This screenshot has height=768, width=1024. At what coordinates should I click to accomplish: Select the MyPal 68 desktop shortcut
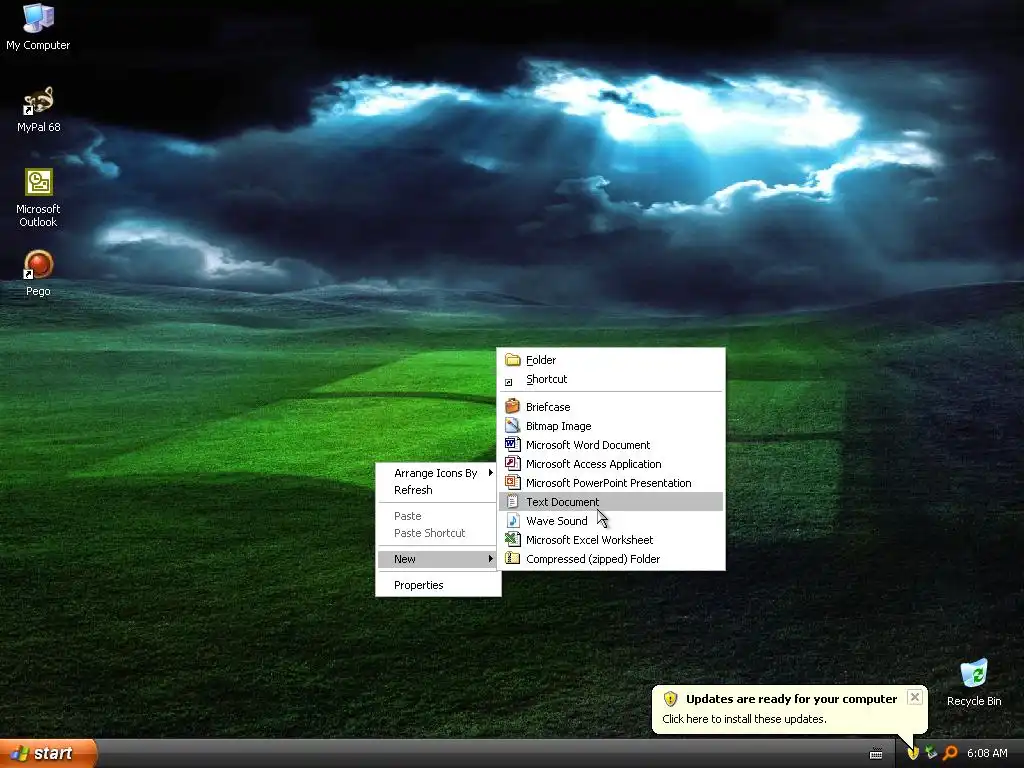[x=38, y=108]
